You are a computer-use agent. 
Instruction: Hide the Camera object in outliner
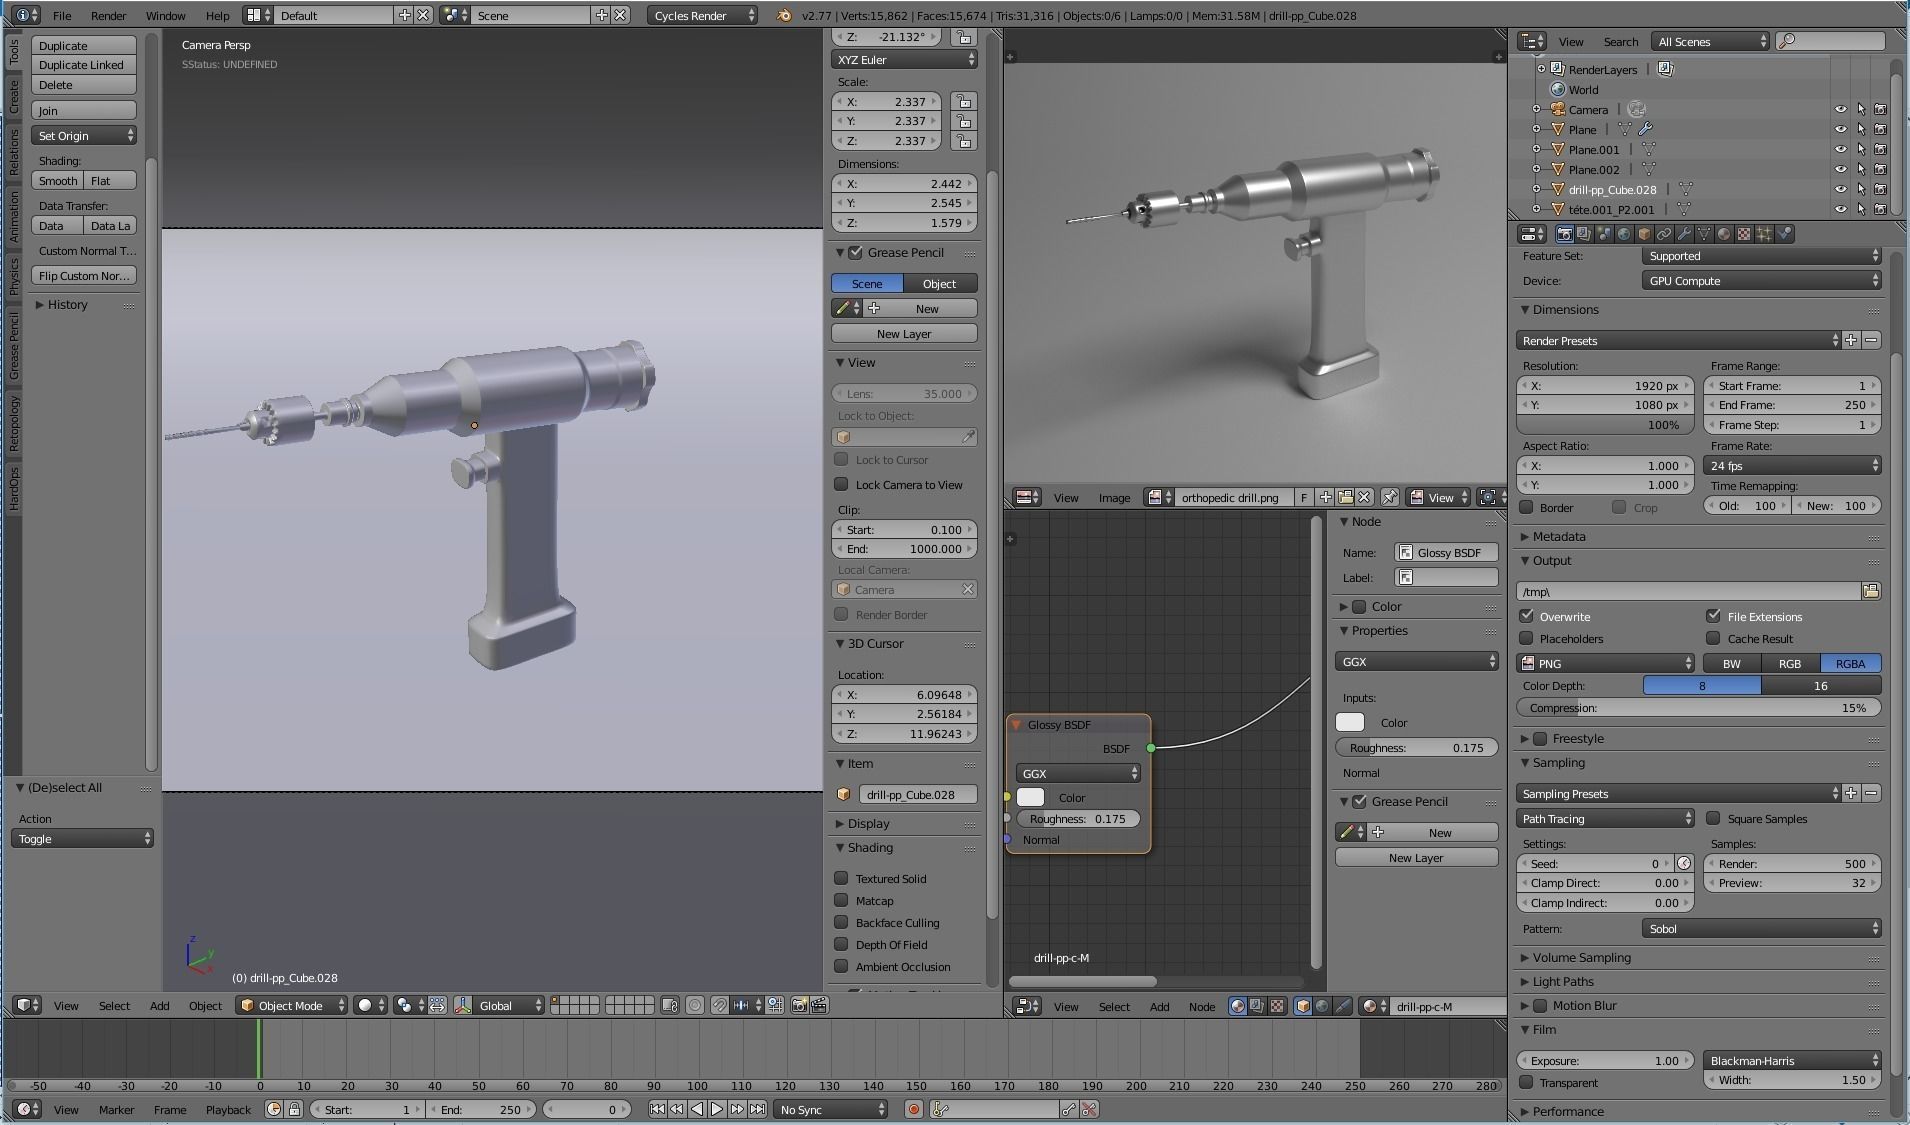(1840, 109)
